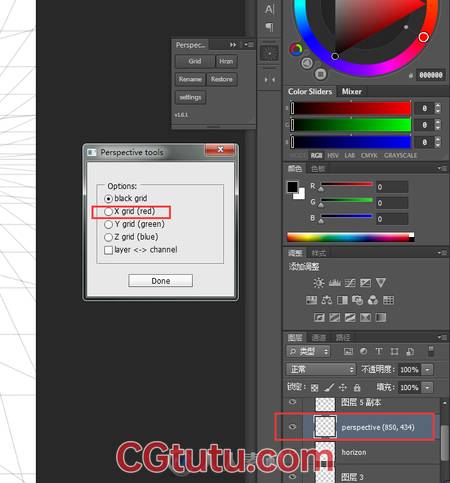The image size is (450, 483).
Task: Enable the layer <-> channel checkbox
Action: pyautogui.click(x=108, y=250)
